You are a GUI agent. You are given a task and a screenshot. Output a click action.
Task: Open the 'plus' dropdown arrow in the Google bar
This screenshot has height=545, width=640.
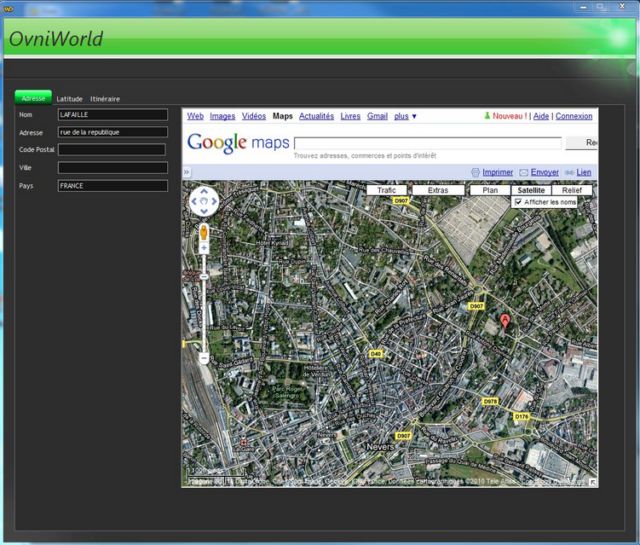tap(414, 116)
